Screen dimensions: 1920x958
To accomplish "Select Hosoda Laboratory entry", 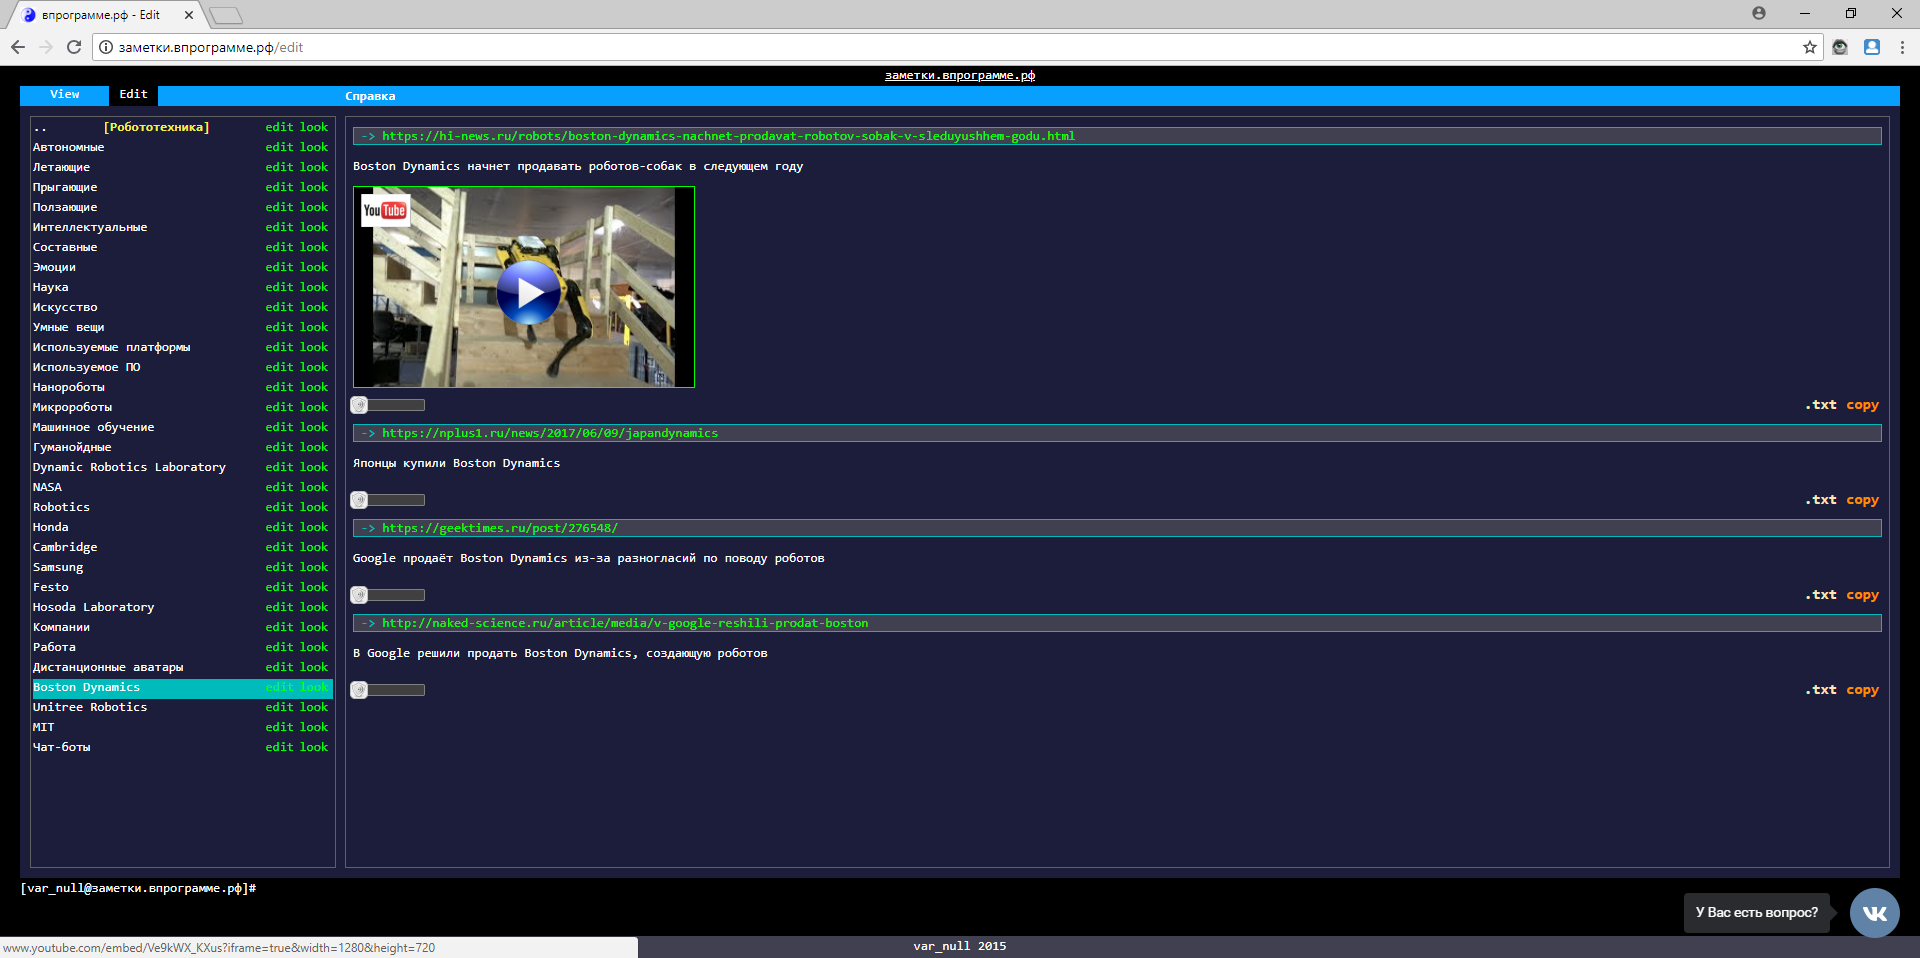I will [93, 607].
